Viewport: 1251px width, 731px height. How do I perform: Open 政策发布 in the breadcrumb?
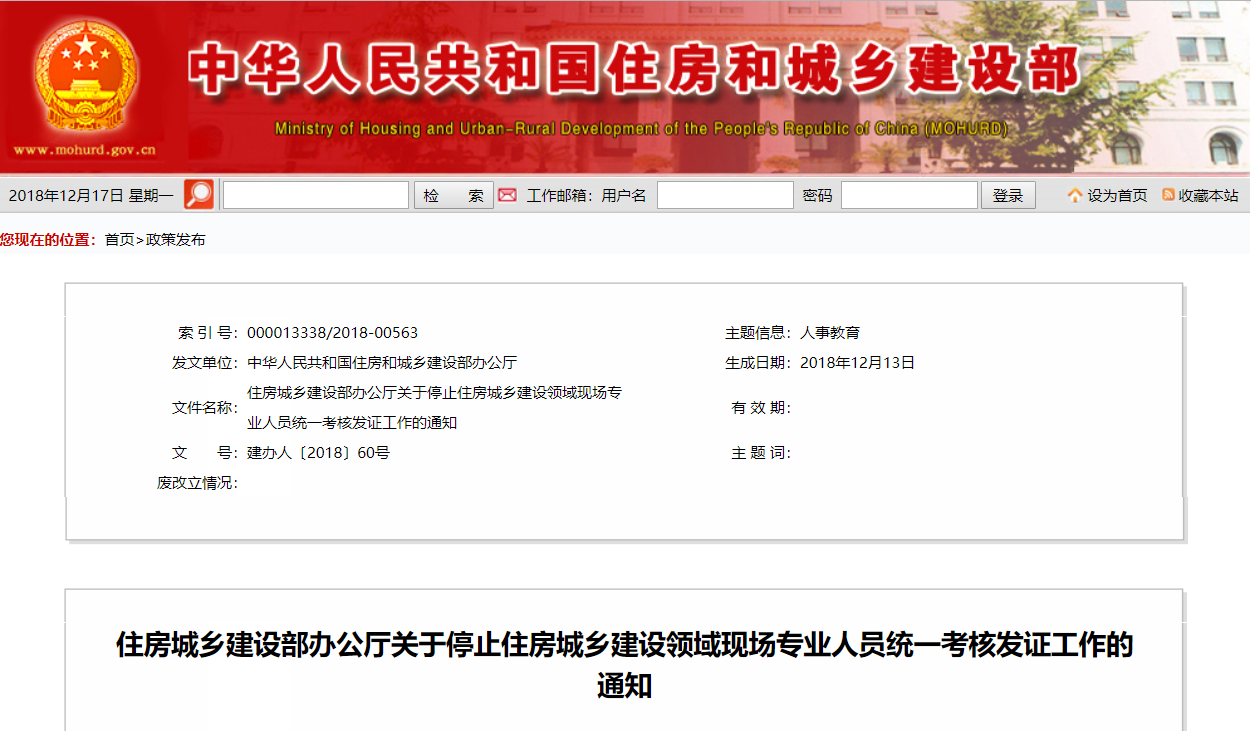(x=176, y=240)
